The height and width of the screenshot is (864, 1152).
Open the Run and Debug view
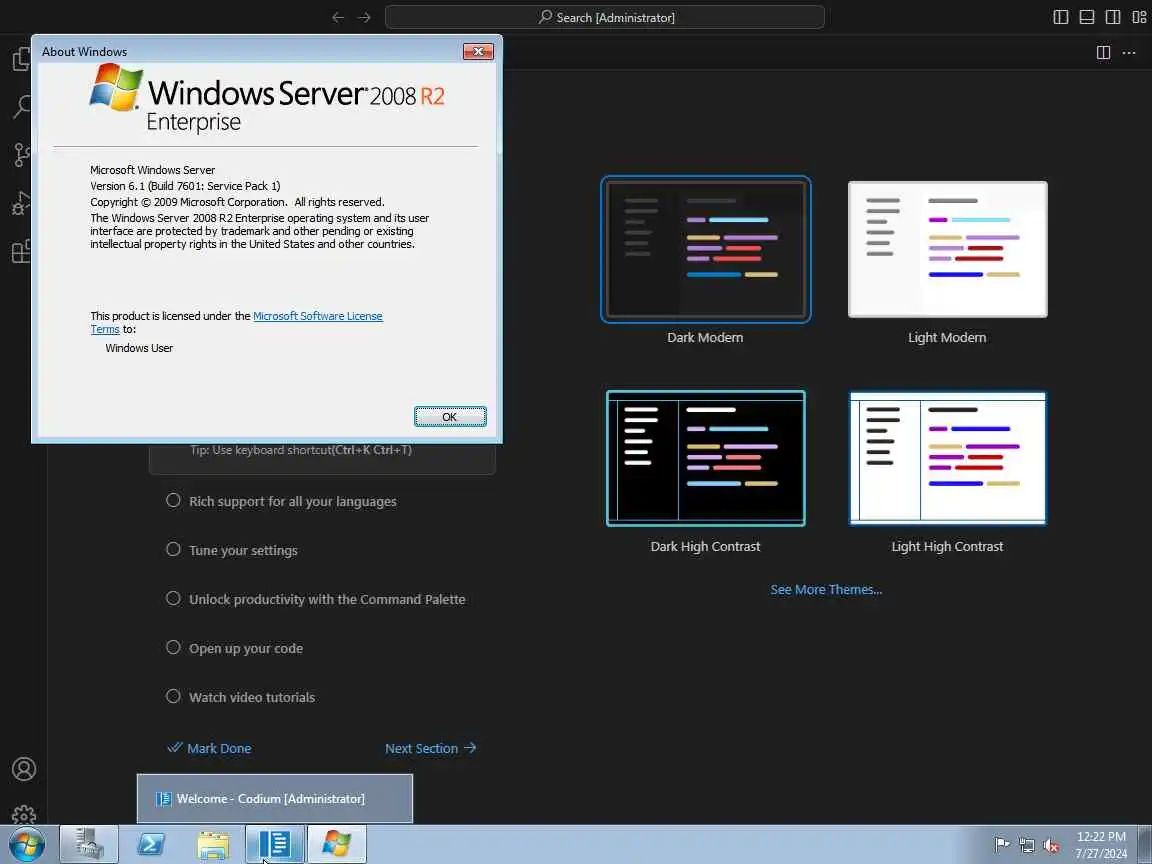click(22, 203)
